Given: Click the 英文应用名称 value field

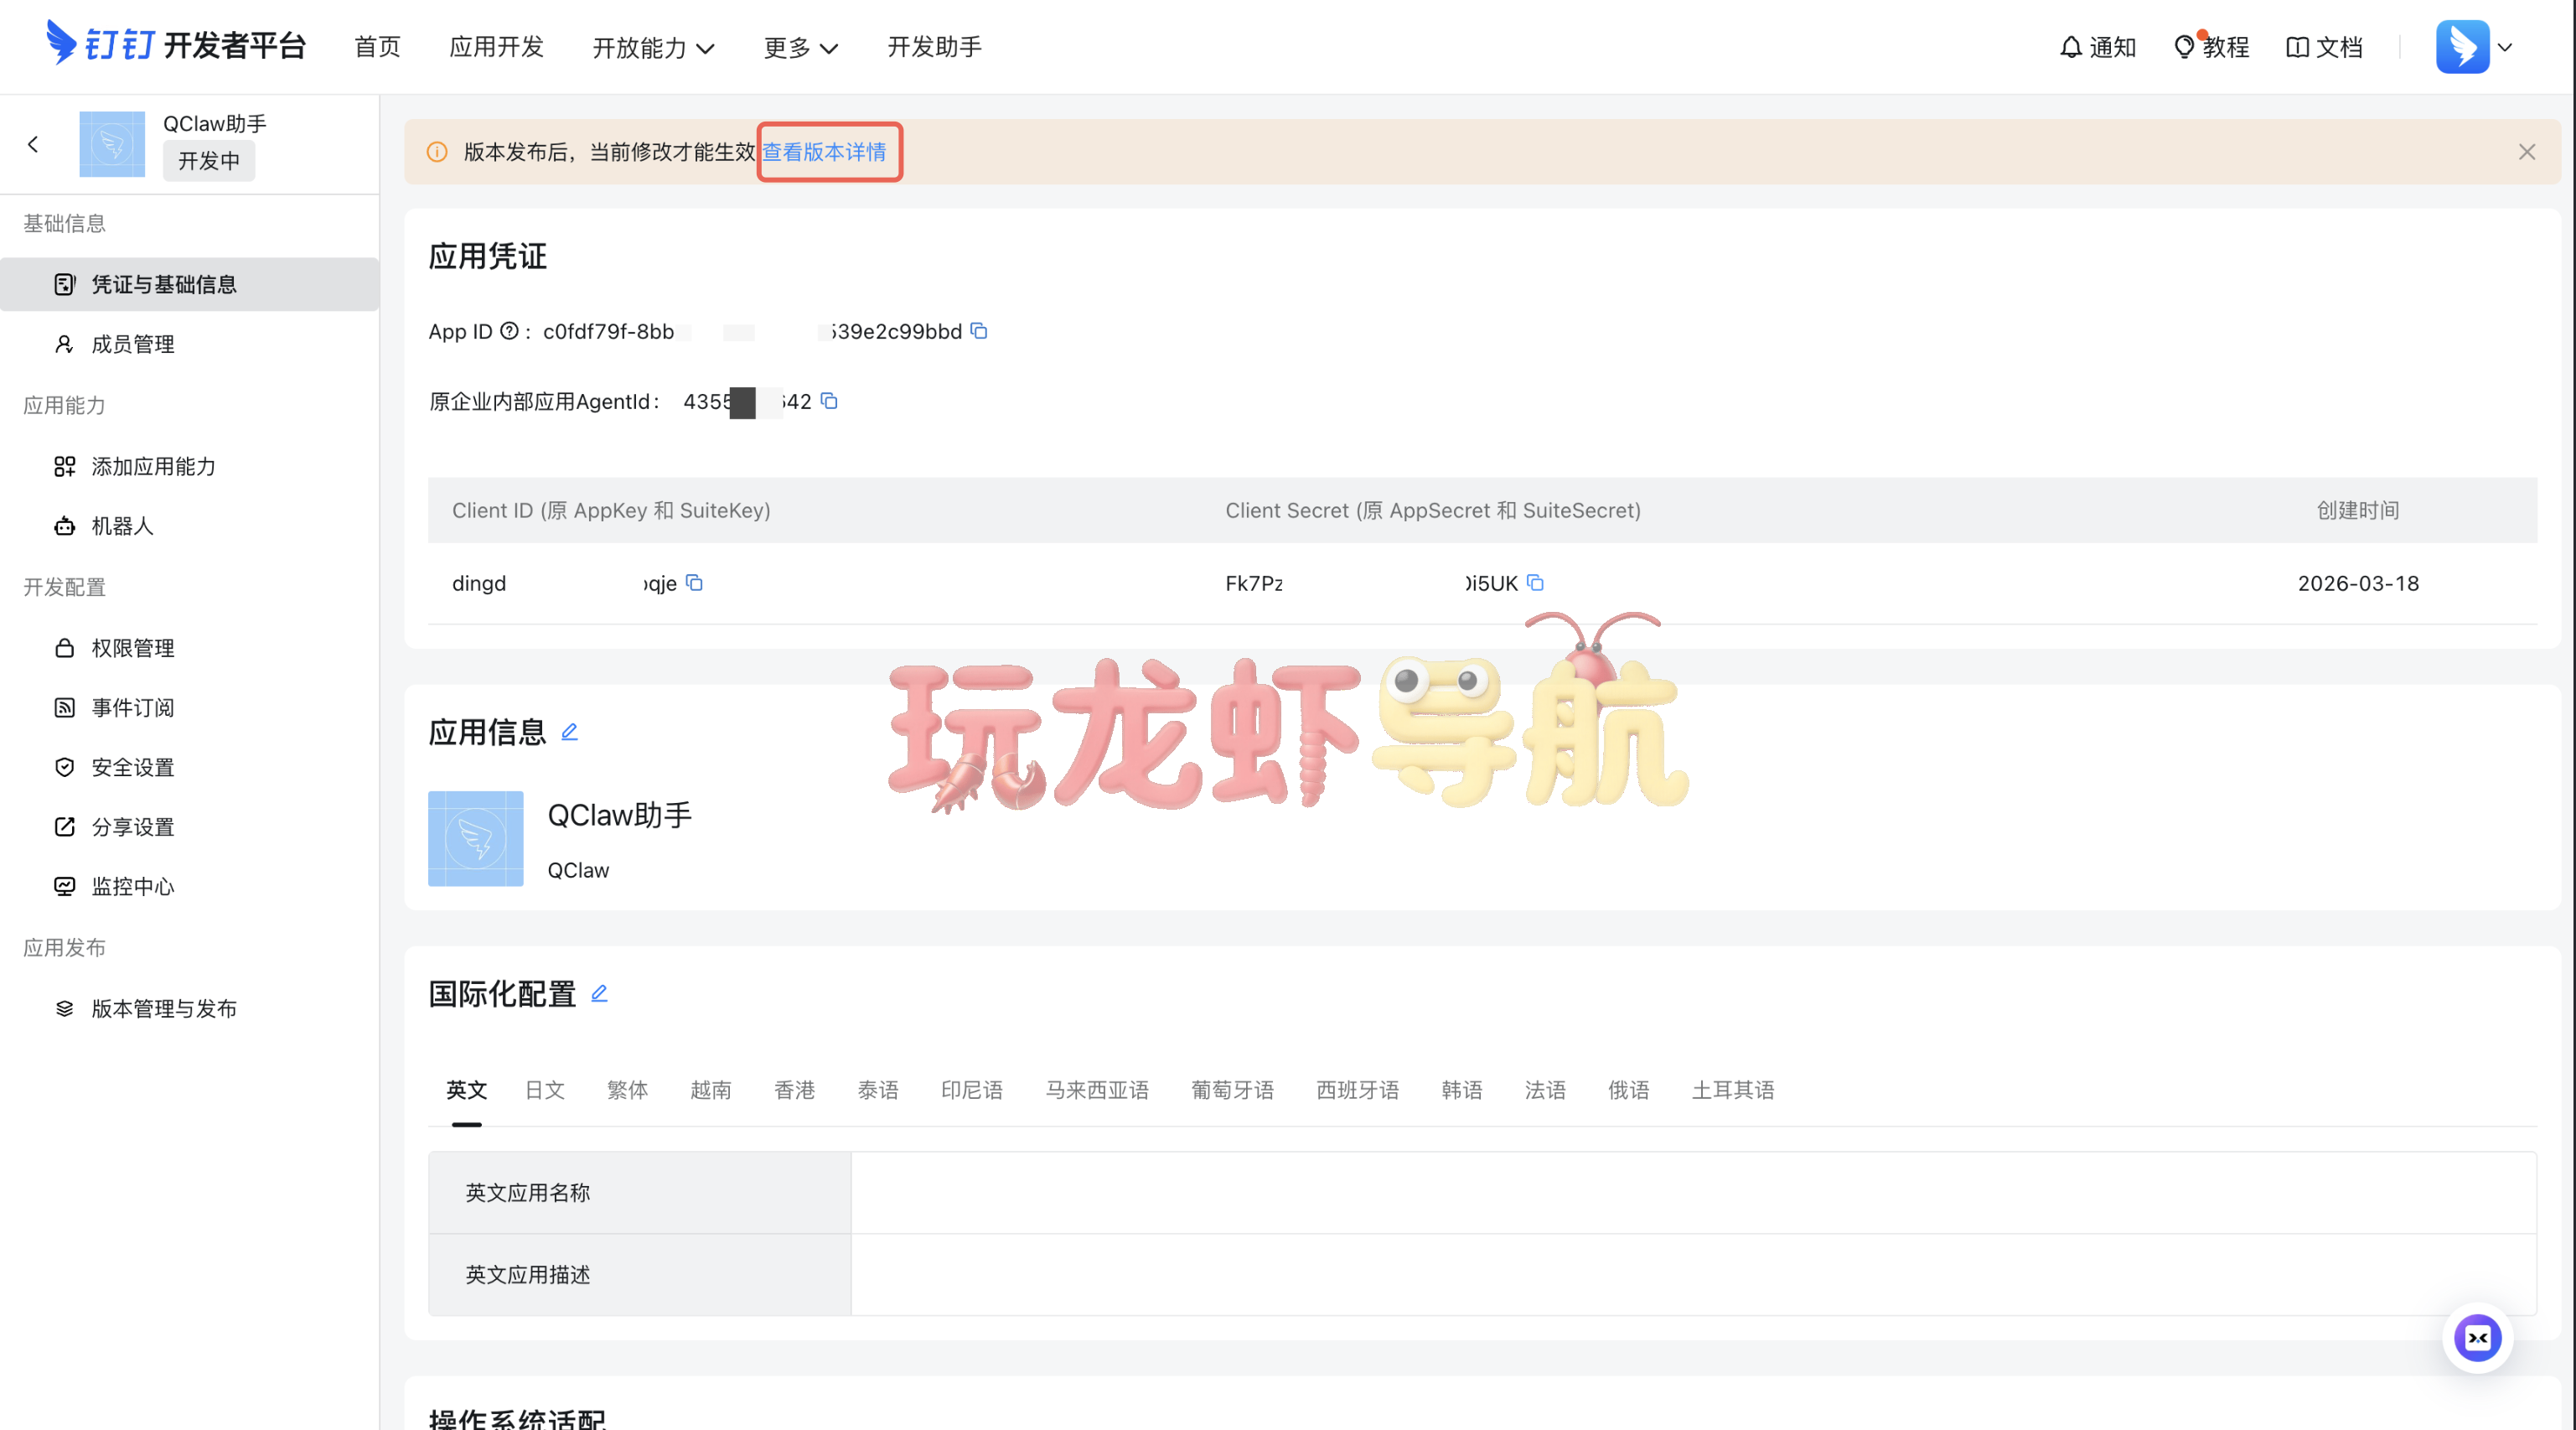Looking at the screenshot, I should (1694, 1193).
